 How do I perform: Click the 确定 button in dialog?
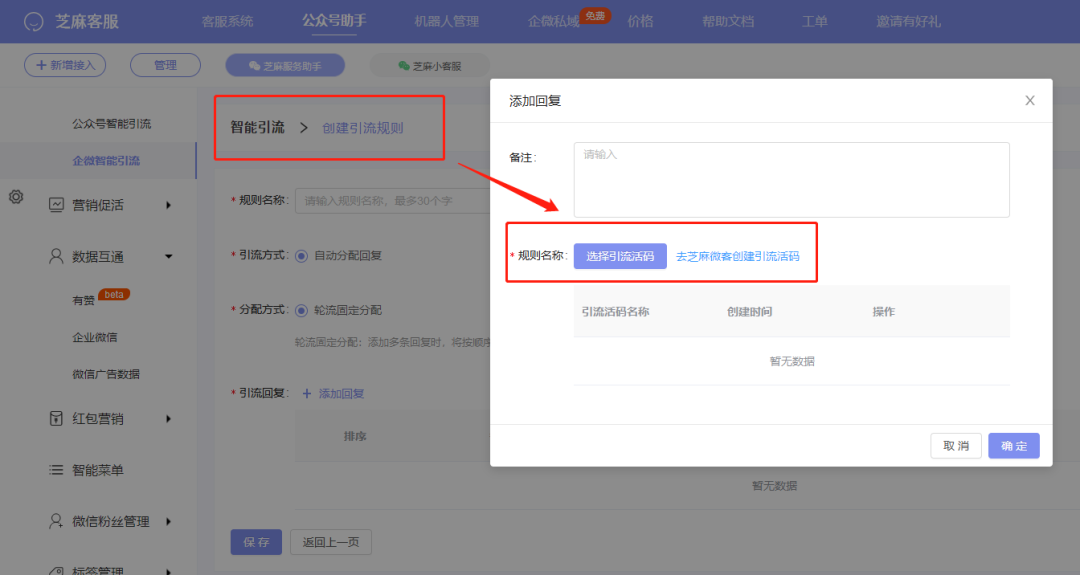click(1014, 446)
